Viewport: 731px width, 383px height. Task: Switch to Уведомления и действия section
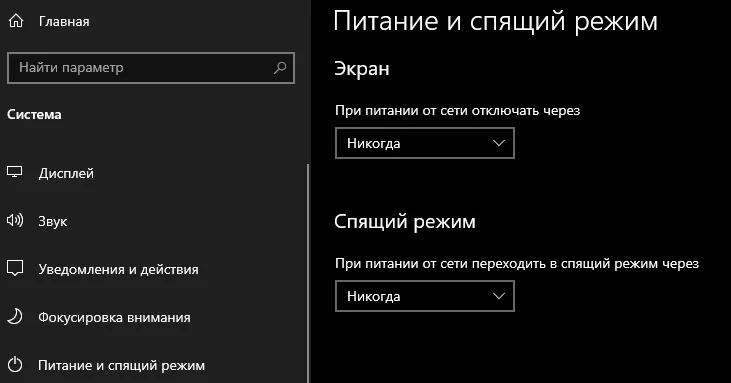118,269
